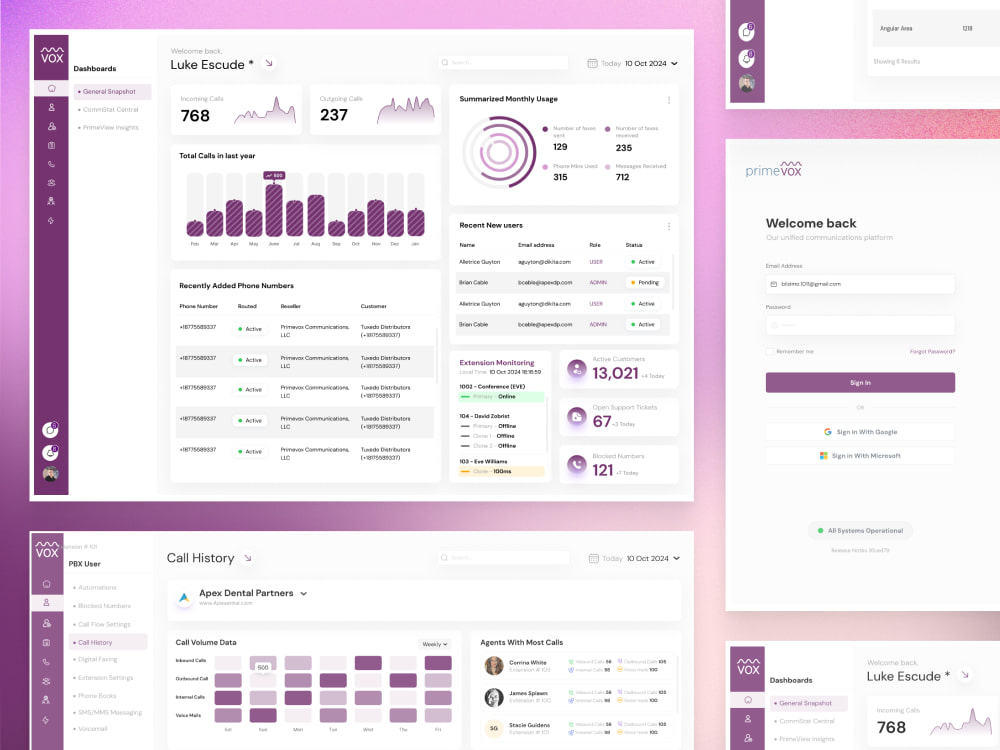Click the All Systems Operational status pill
The image size is (1000, 750).
(x=860, y=531)
